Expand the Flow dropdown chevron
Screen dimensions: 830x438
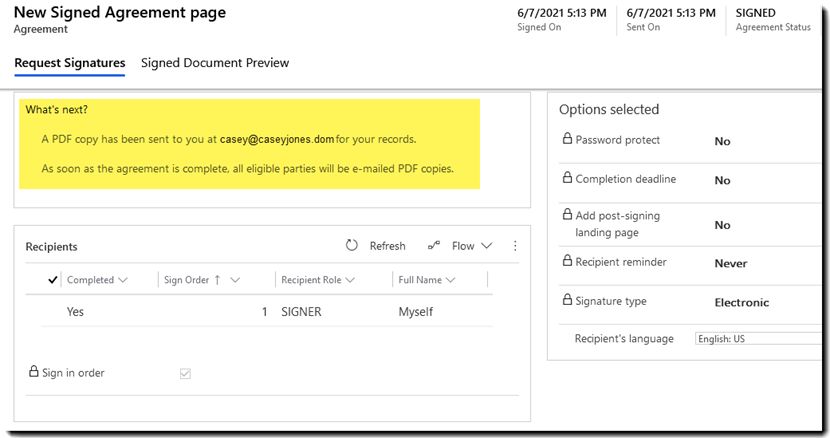click(487, 245)
